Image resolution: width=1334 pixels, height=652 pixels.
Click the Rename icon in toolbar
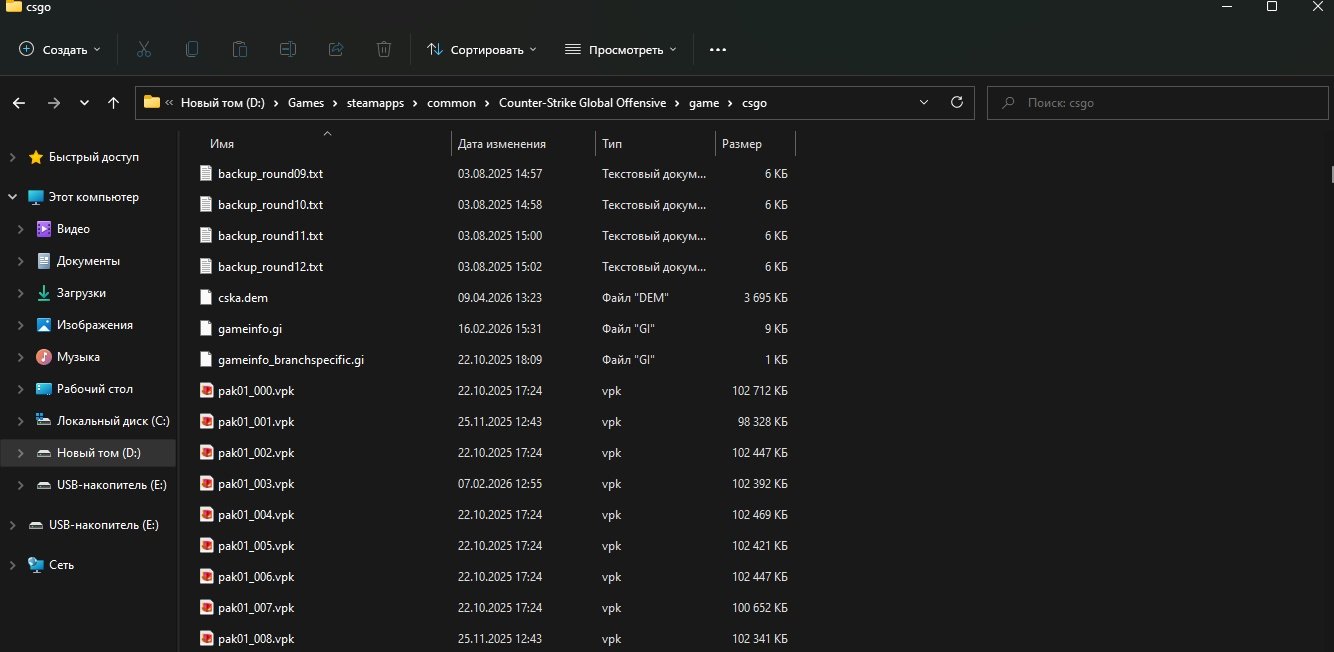(288, 49)
